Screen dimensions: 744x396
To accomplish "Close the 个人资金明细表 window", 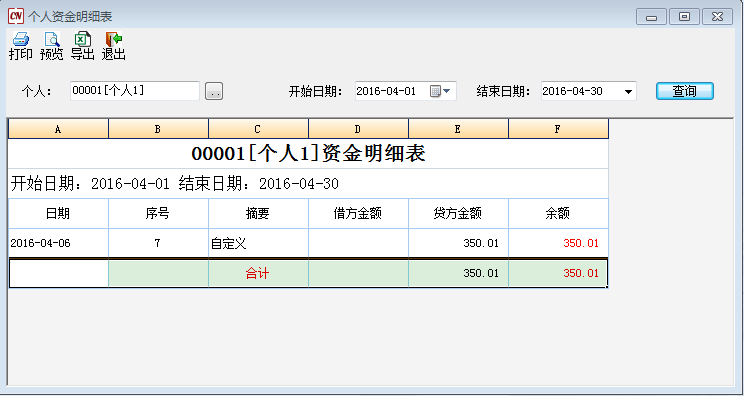I will 718,17.
